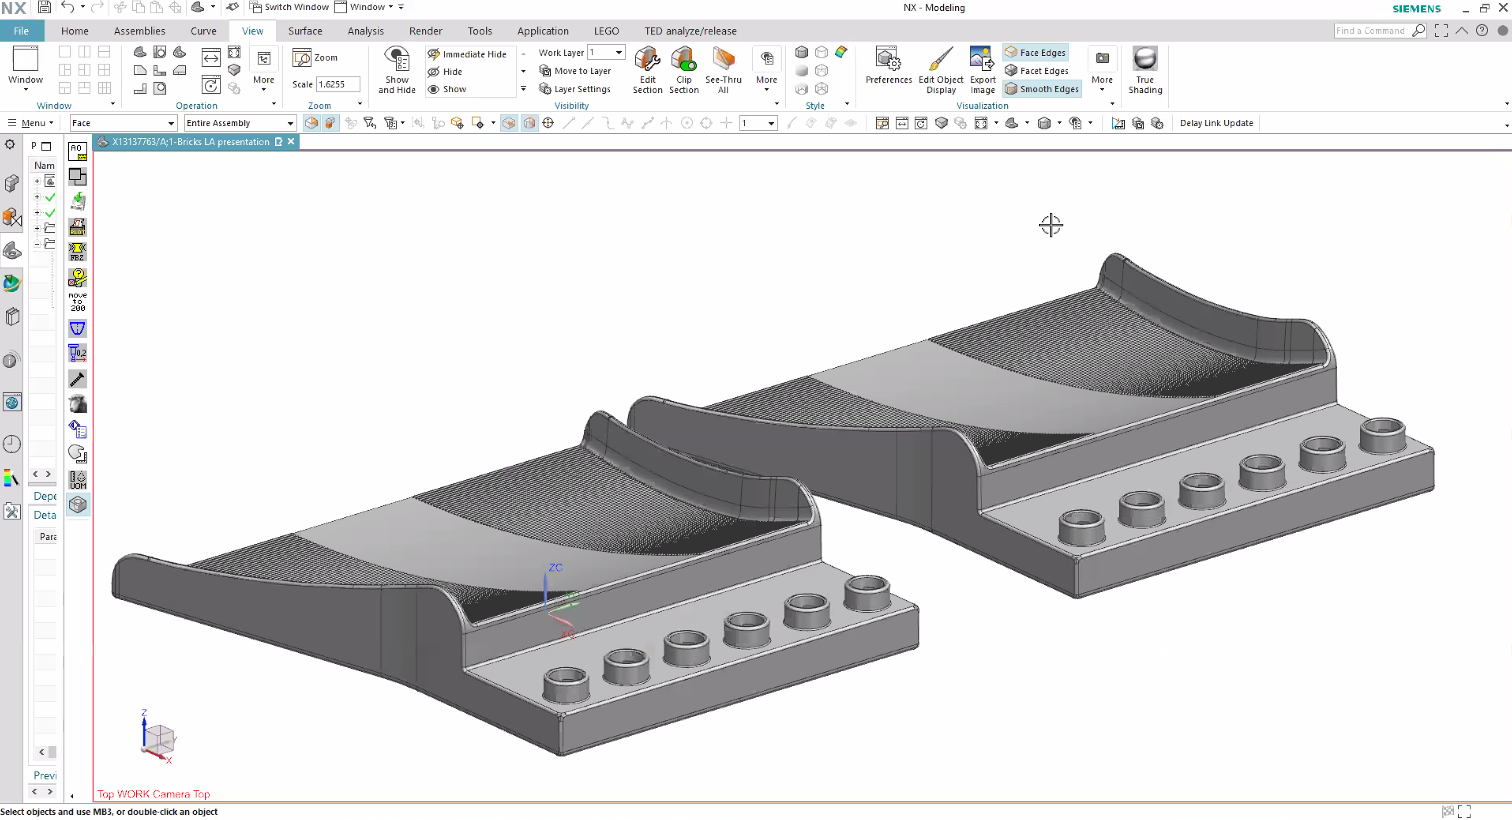Expand More in Visibility group
Viewport: 1512px width, 820px height.
coord(767,72)
